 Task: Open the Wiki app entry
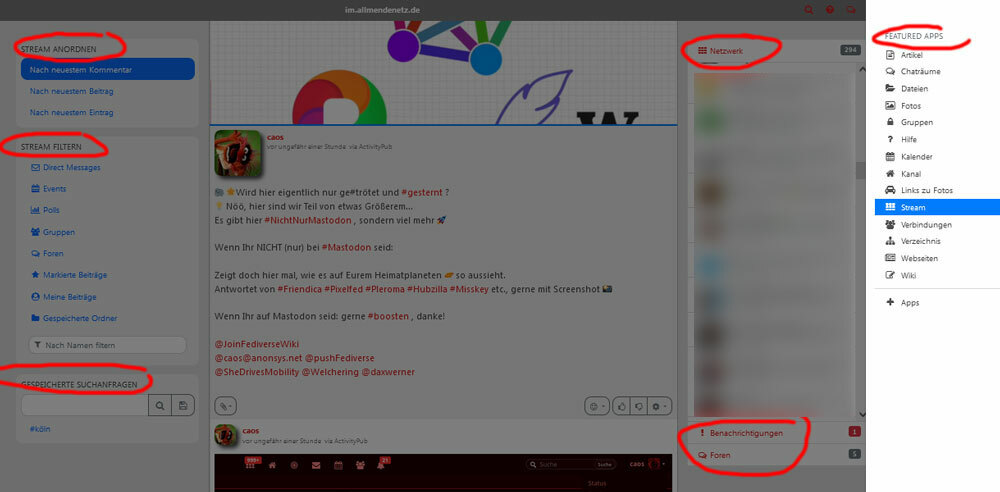pyautogui.click(x=909, y=275)
